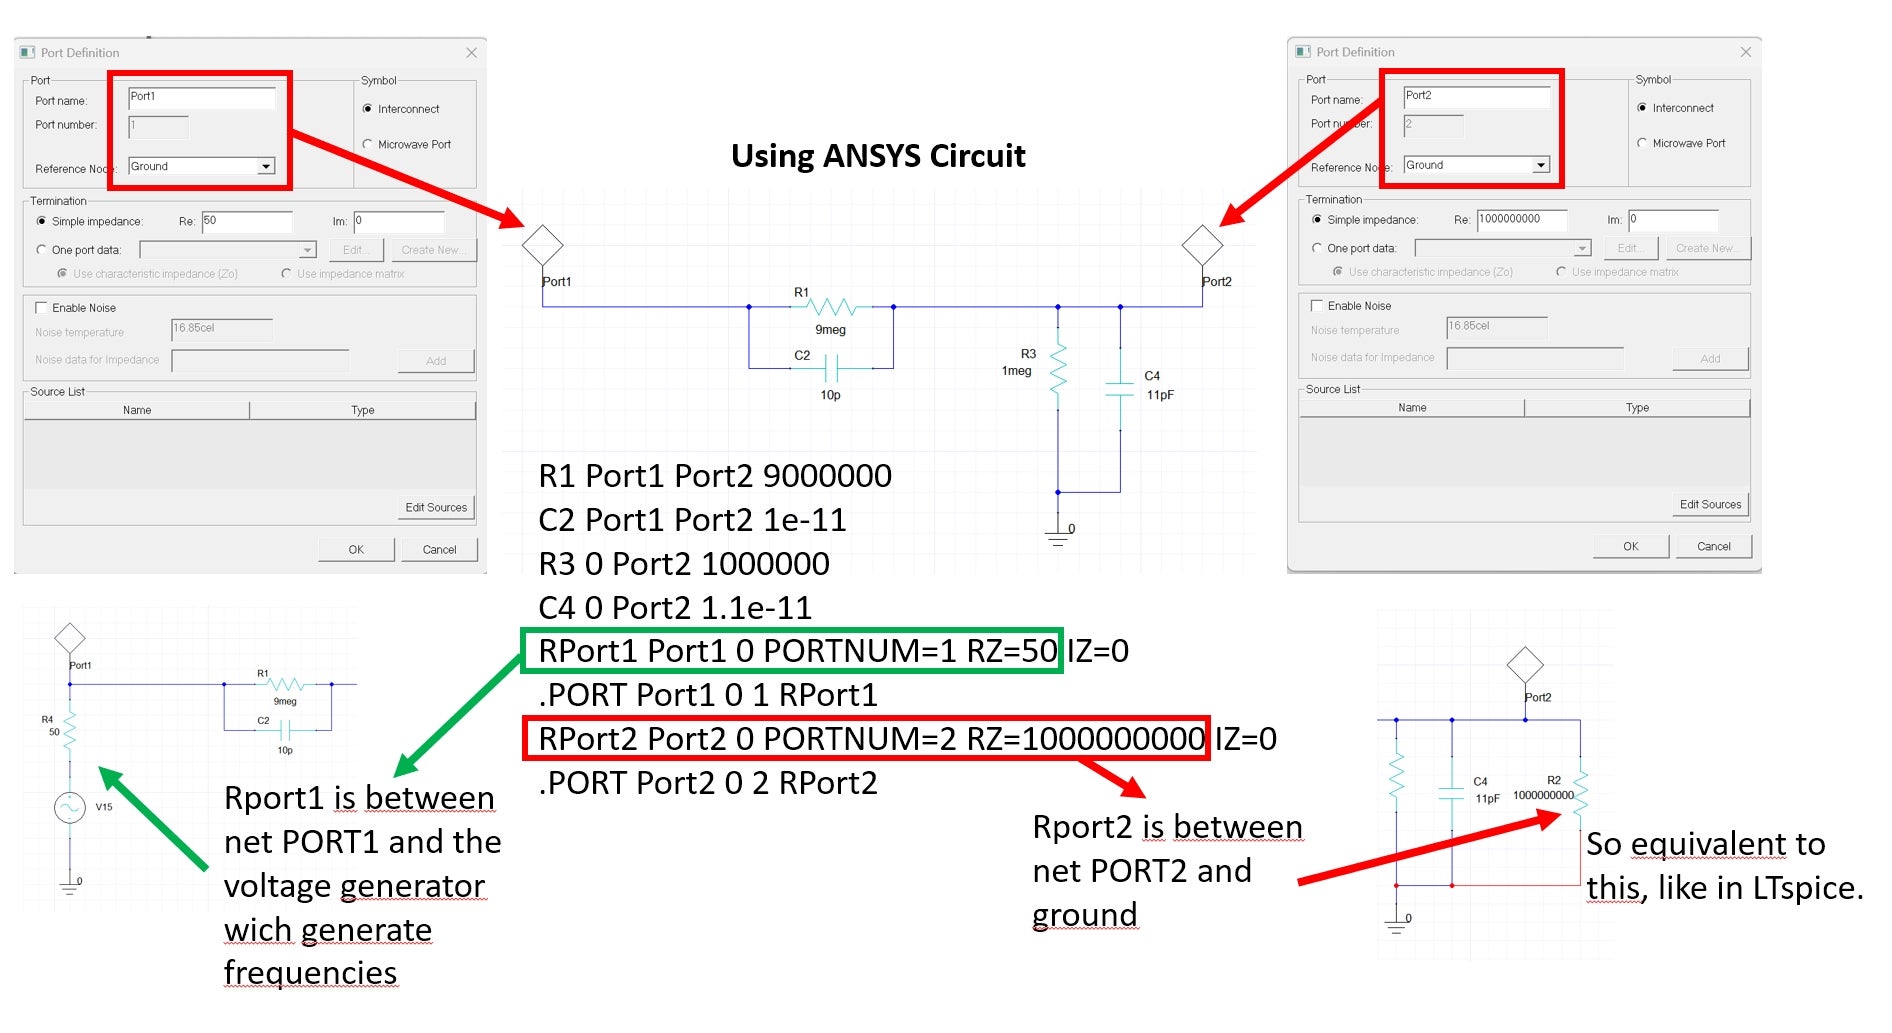The width and height of the screenshot is (1892, 1033).
Task: Edit Re impedance field showing 50
Action: click(247, 221)
